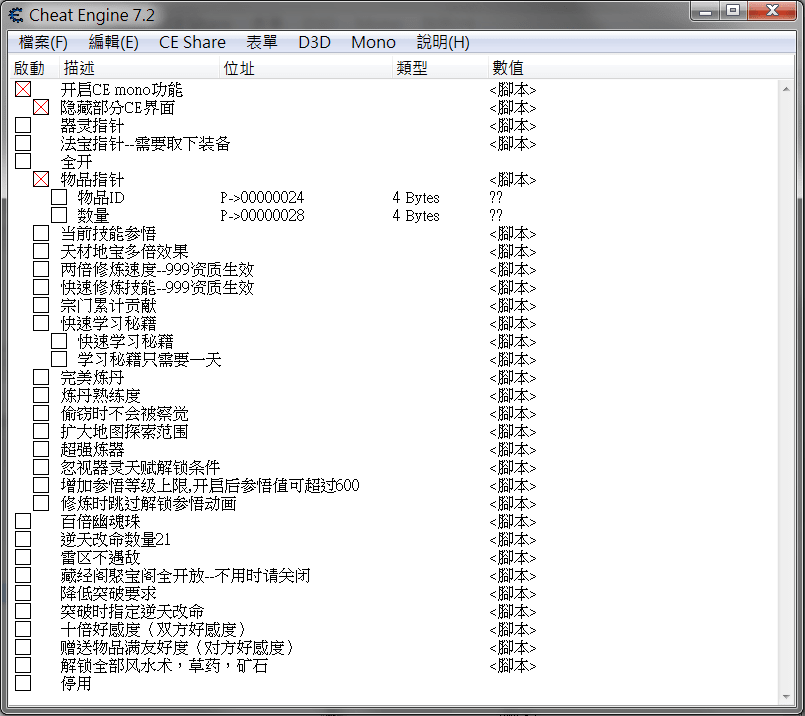Click the Cheat Engine title bar icon

point(16,14)
